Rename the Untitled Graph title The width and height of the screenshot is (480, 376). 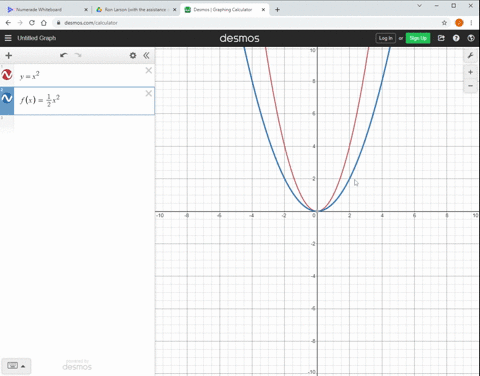37,38
